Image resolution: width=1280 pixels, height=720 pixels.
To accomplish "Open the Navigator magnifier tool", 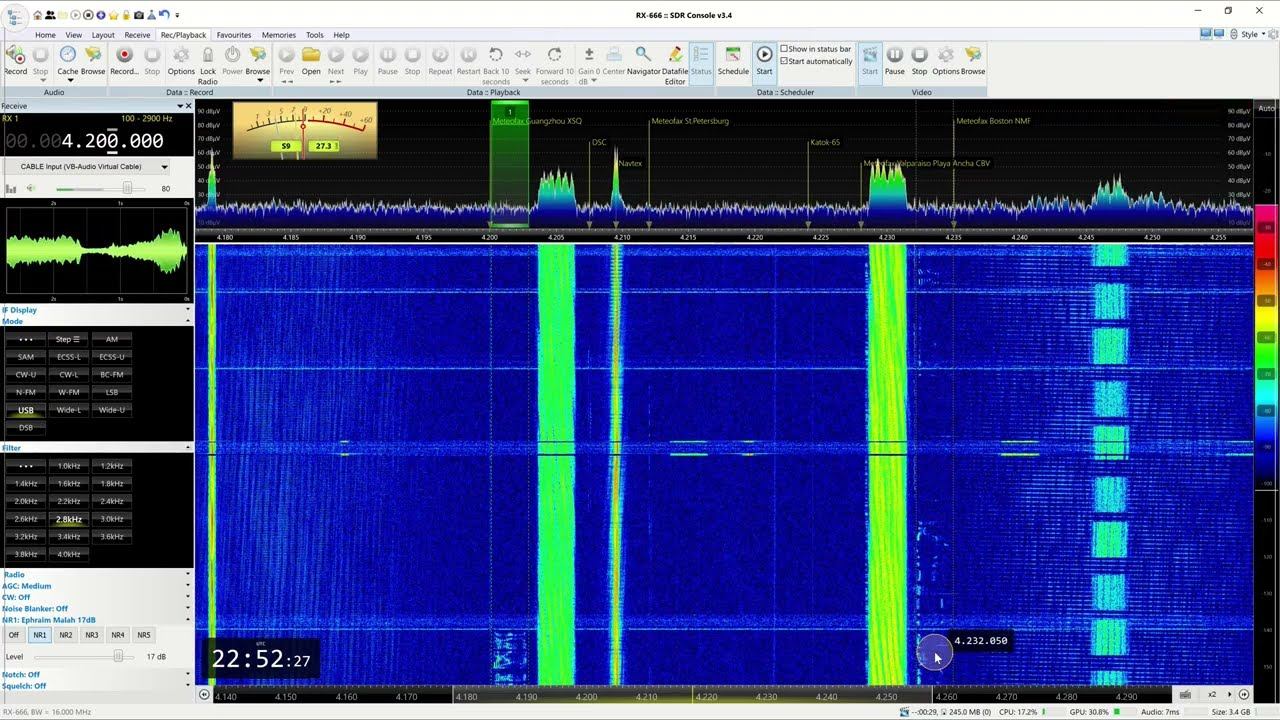I will (x=643, y=60).
